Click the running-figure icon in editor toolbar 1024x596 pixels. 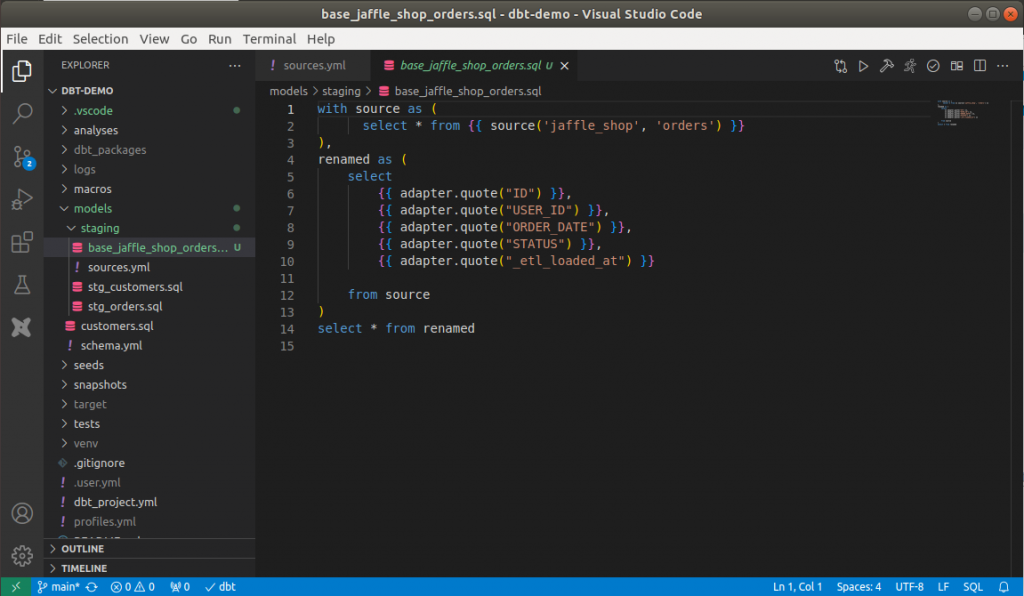coord(910,66)
